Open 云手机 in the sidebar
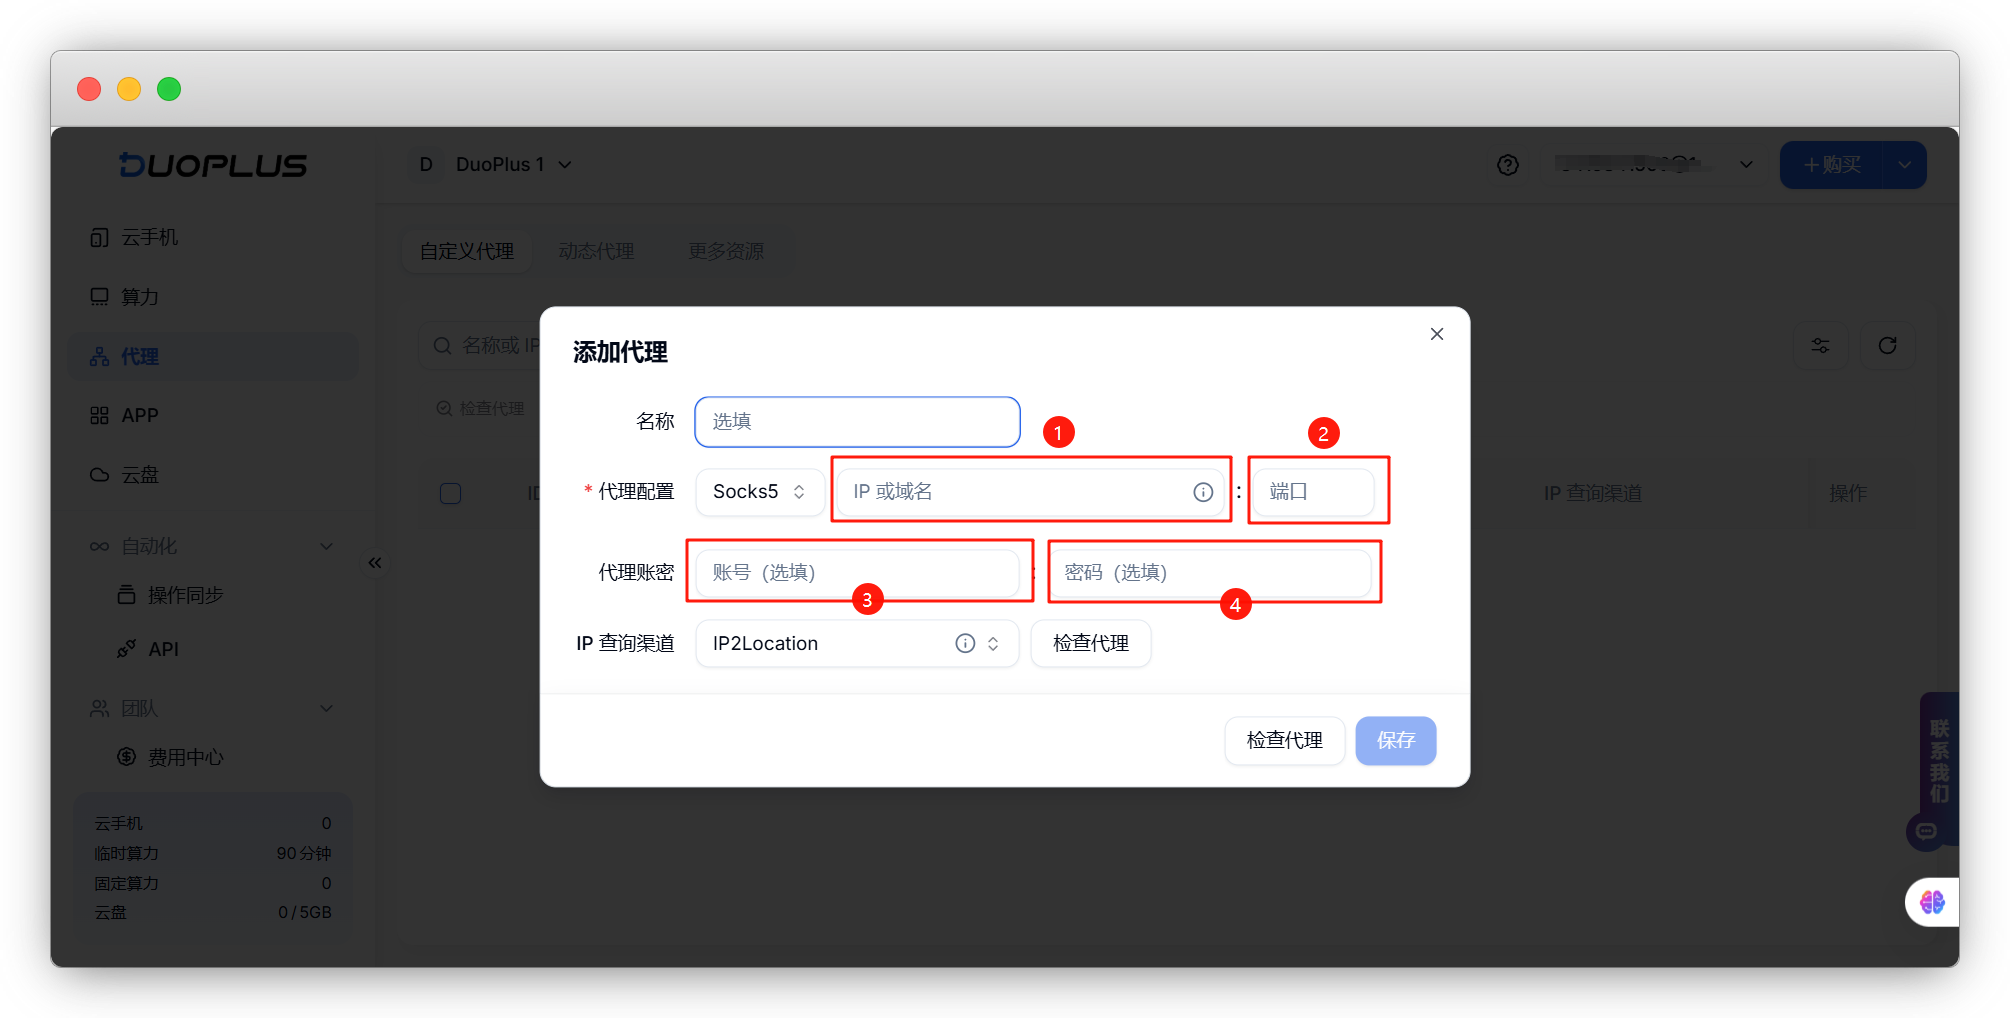Viewport: 2010px width, 1018px height. (x=213, y=238)
